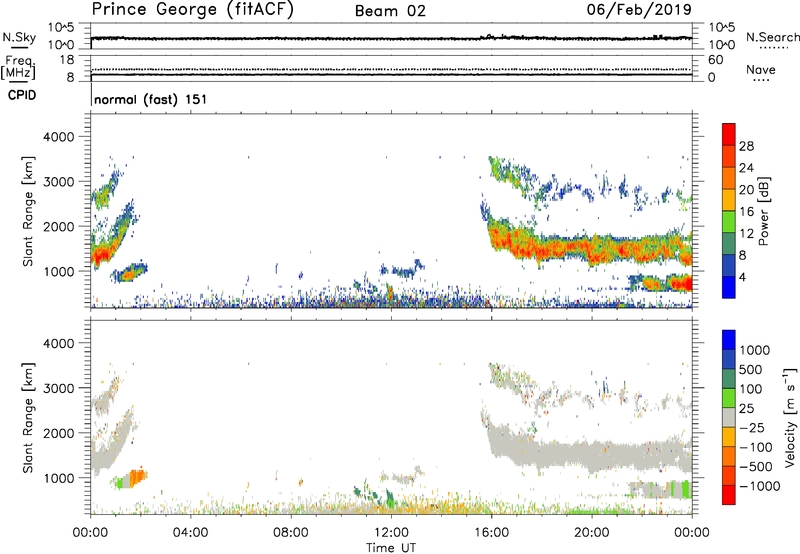Click the '28' tick on the Power scale

click(746, 146)
